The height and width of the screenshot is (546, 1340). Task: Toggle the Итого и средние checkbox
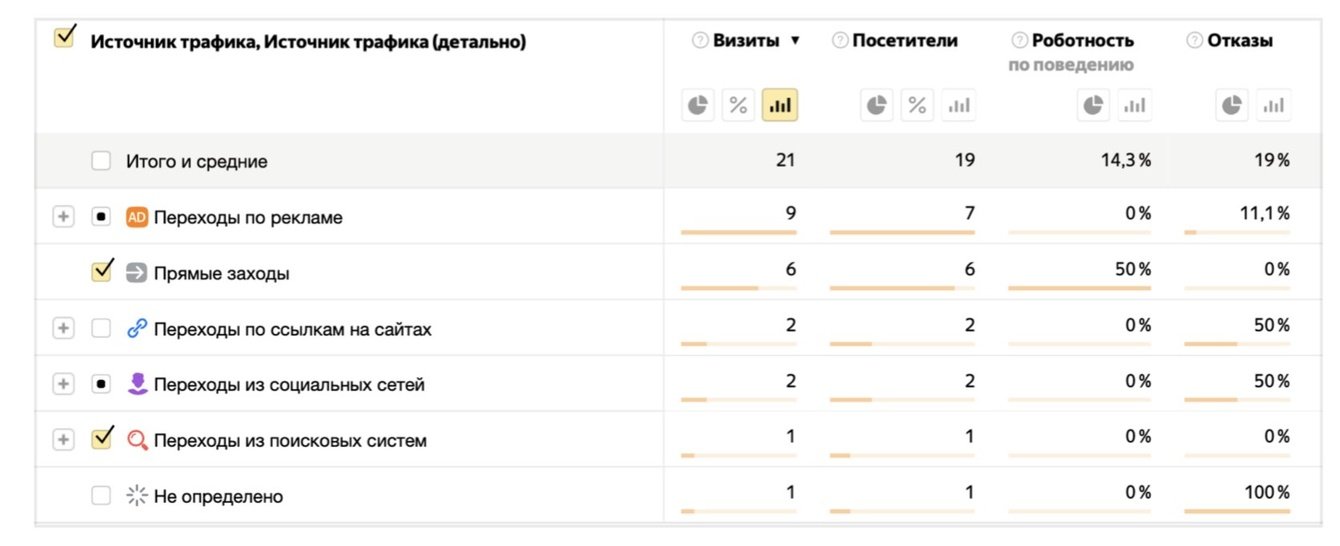click(x=101, y=161)
